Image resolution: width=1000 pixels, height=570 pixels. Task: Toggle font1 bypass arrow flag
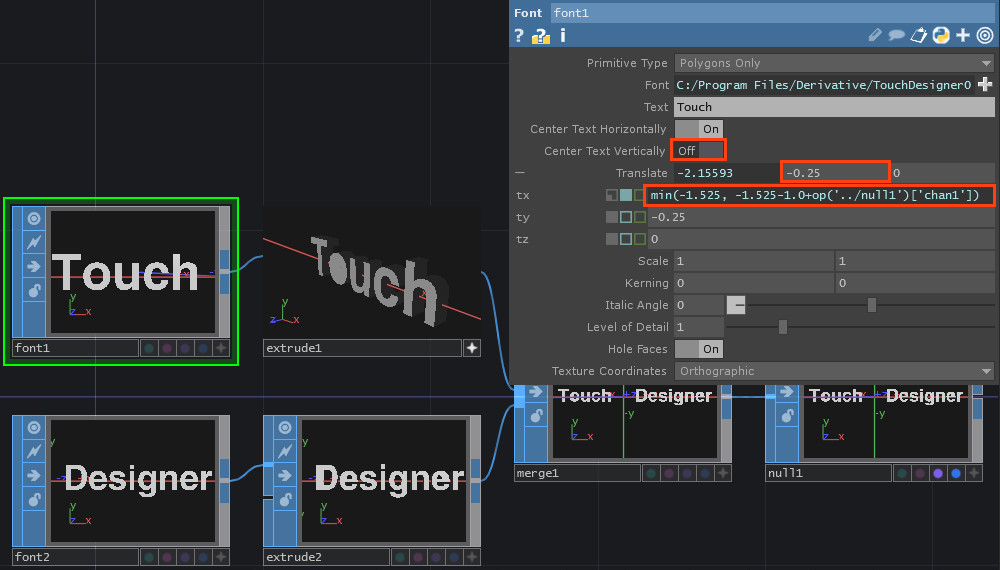pos(34,267)
